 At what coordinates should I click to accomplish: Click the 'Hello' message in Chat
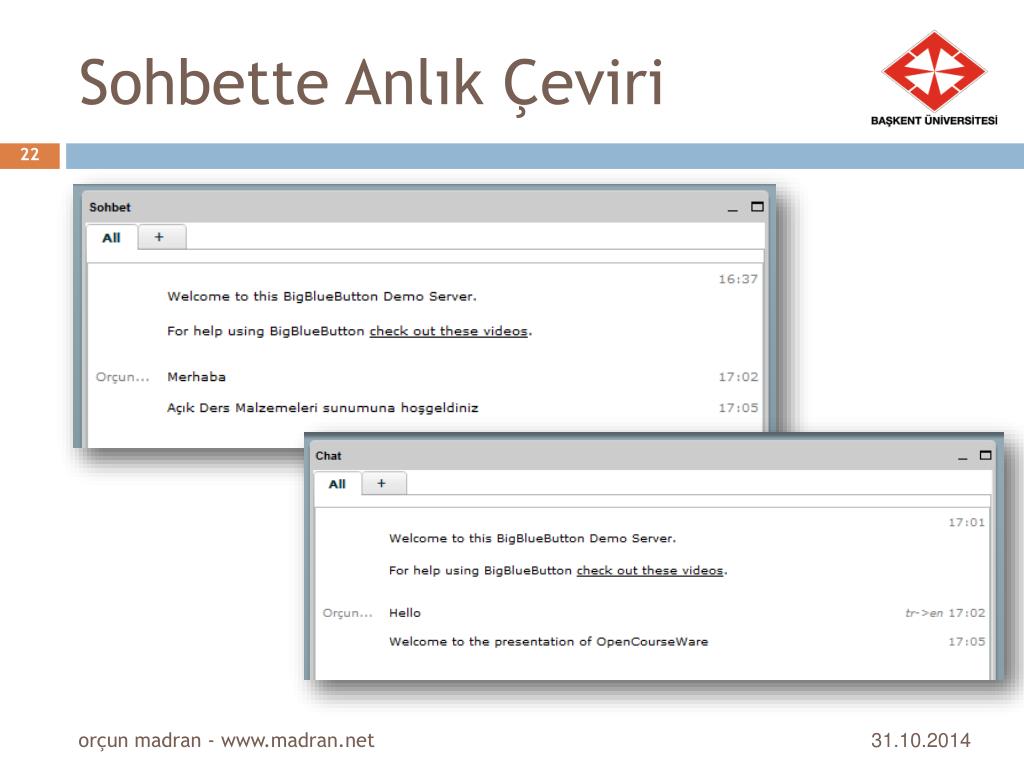click(405, 613)
